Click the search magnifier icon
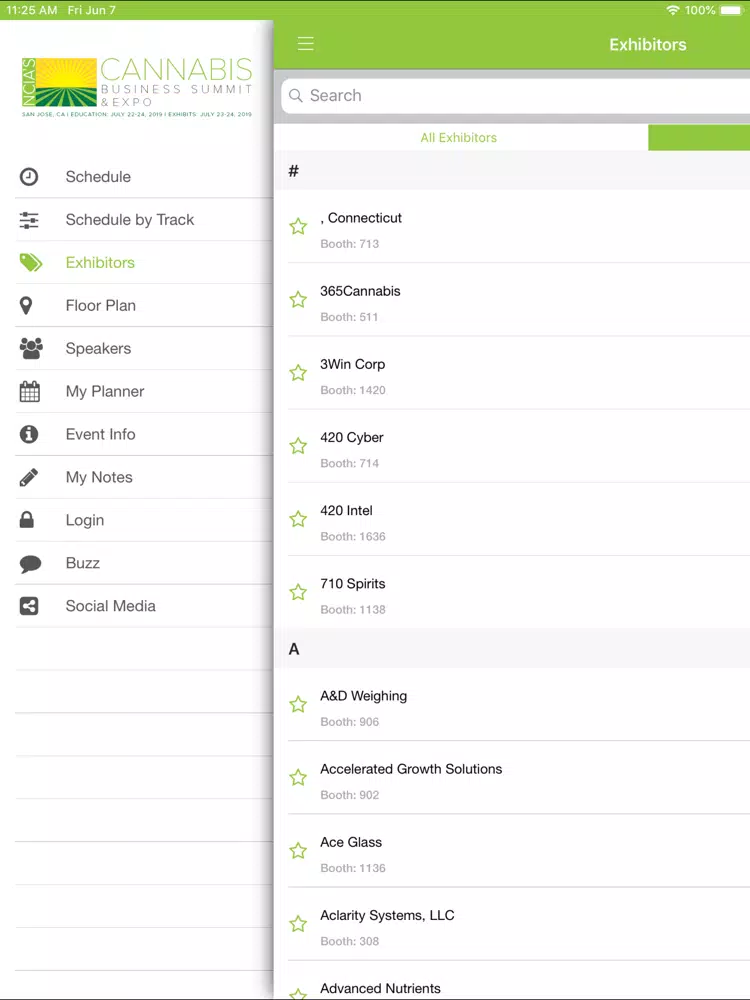Viewport: 750px width, 1000px height. coord(295,96)
